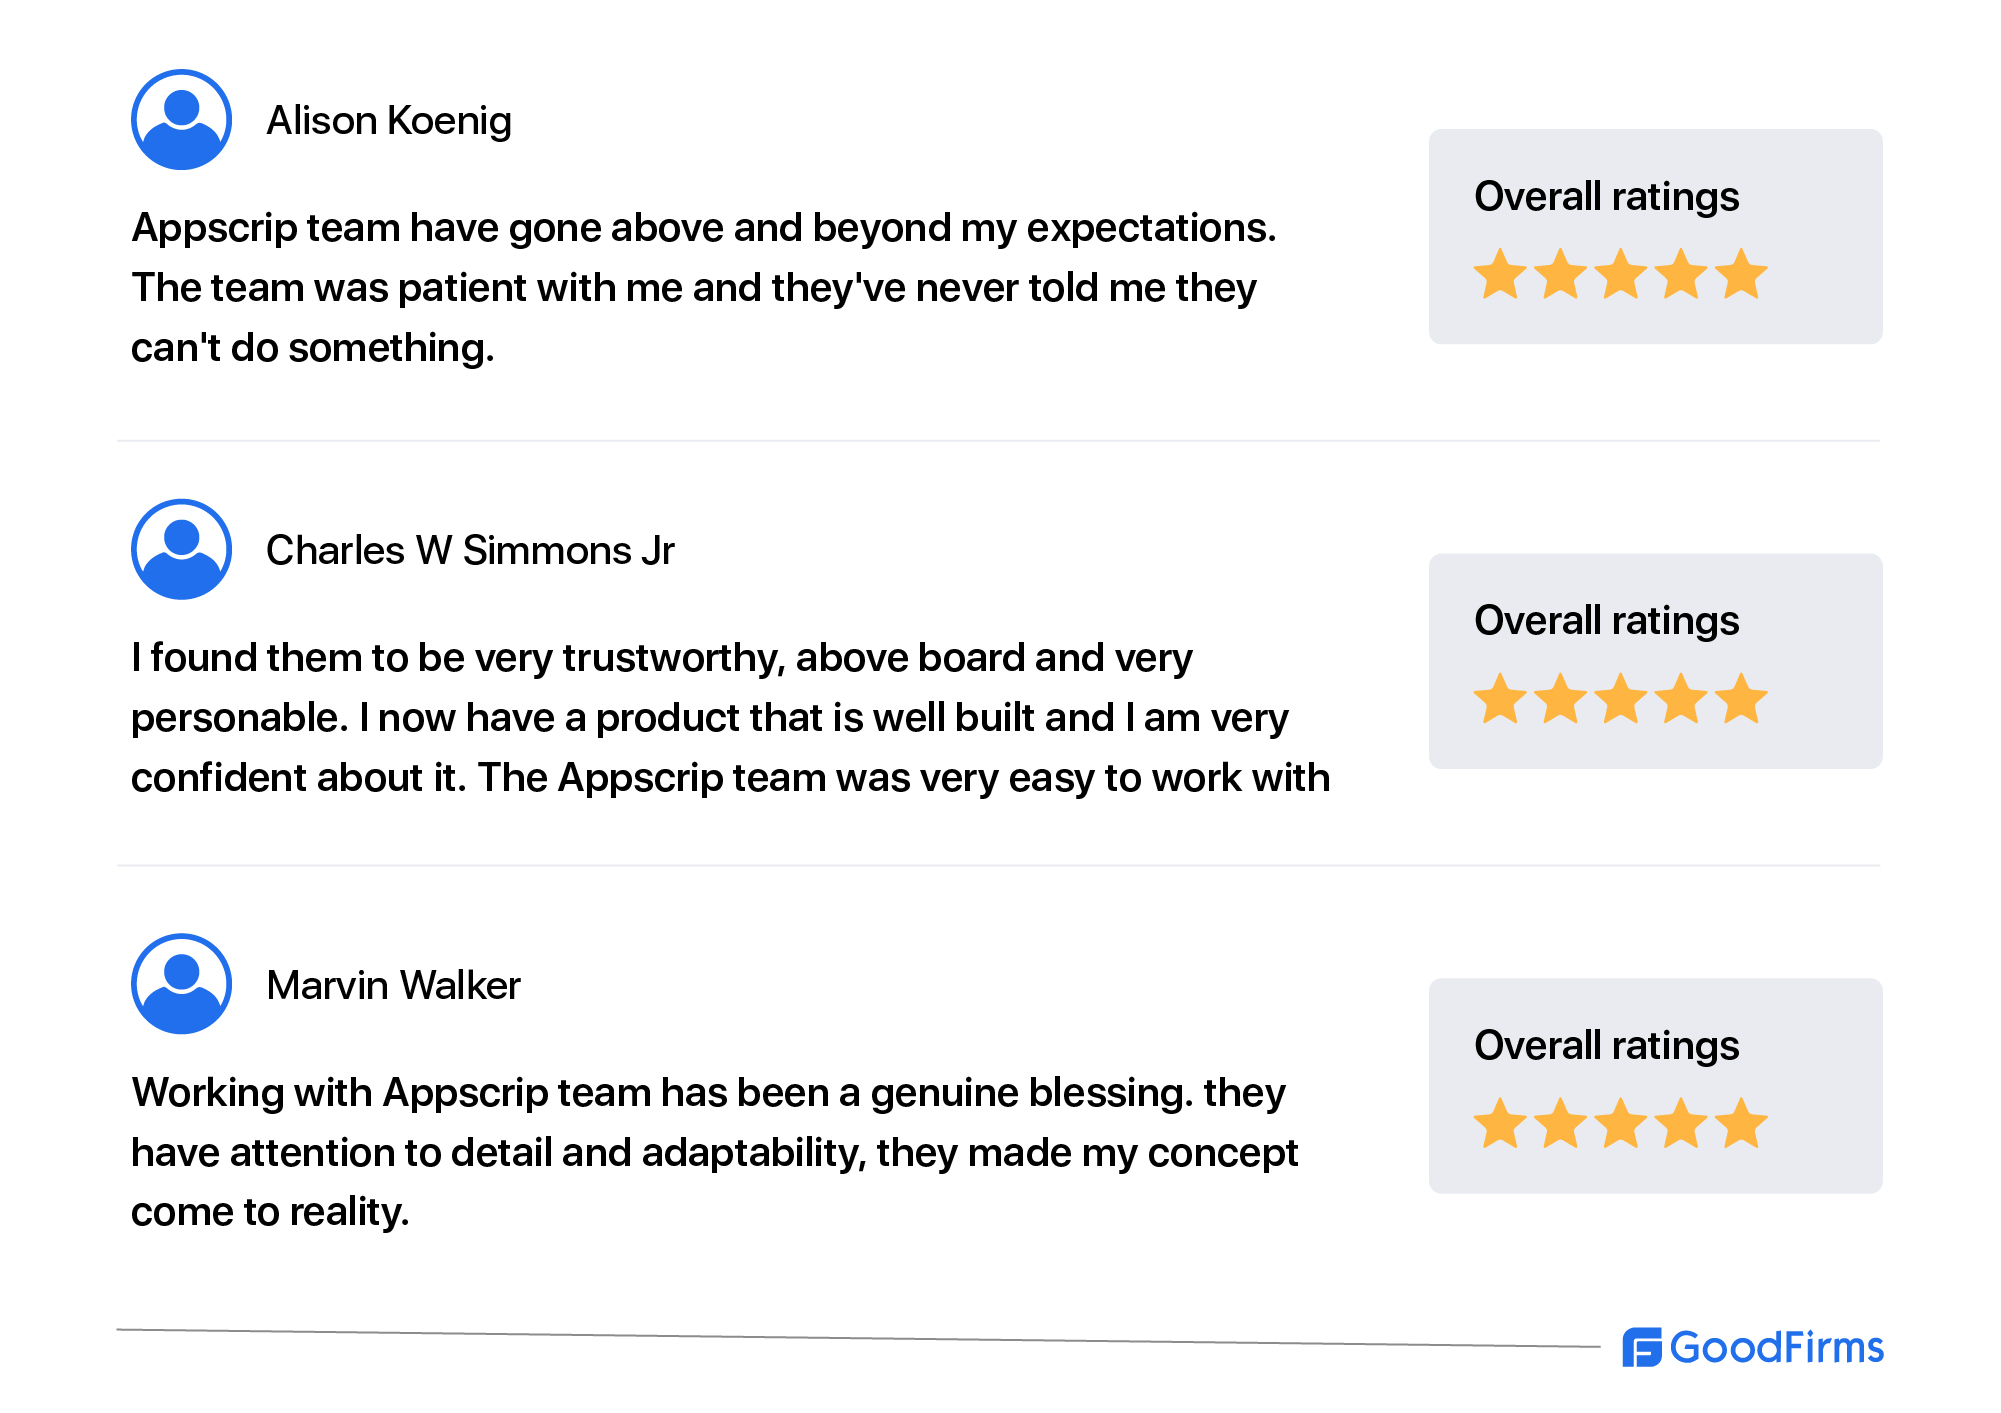Image resolution: width=2001 pixels, height=1413 pixels.
Task: Click Overall ratings label in top card
Action: pyautogui.click(x=1606, y=197)
